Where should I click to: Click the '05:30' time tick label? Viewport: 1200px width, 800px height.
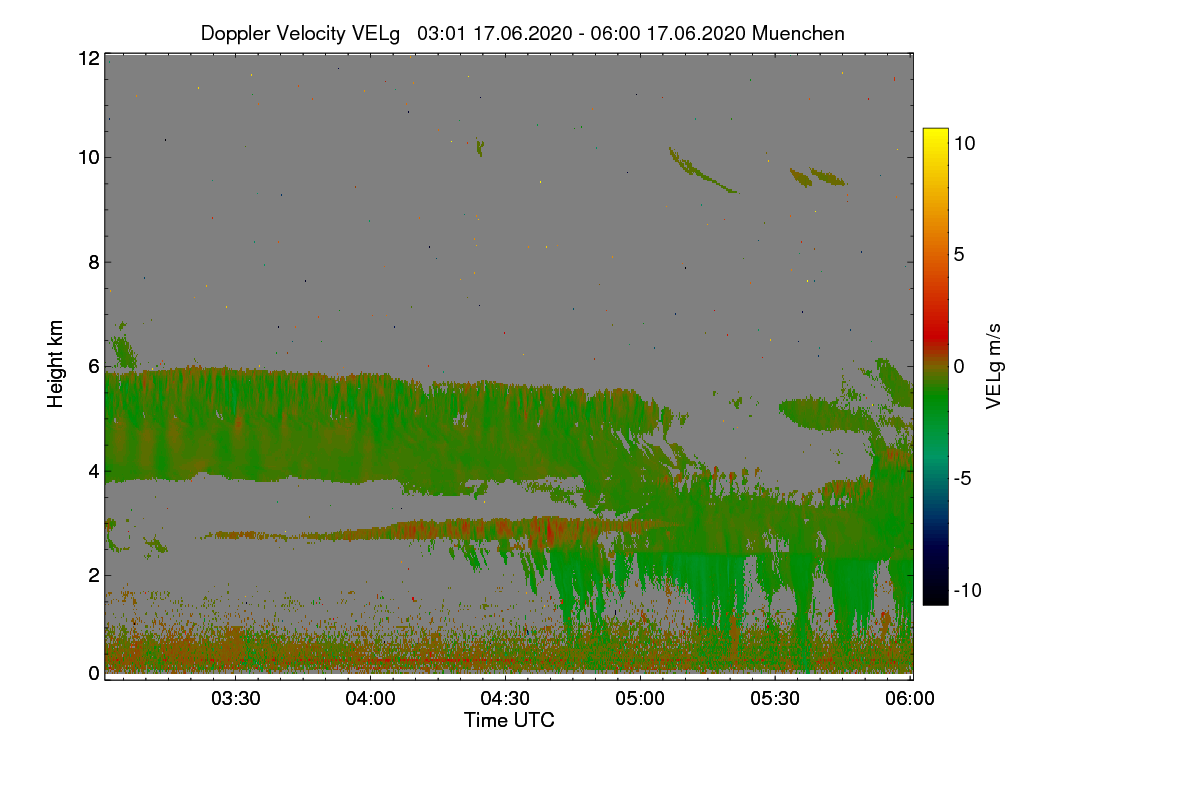pos(775,699)
